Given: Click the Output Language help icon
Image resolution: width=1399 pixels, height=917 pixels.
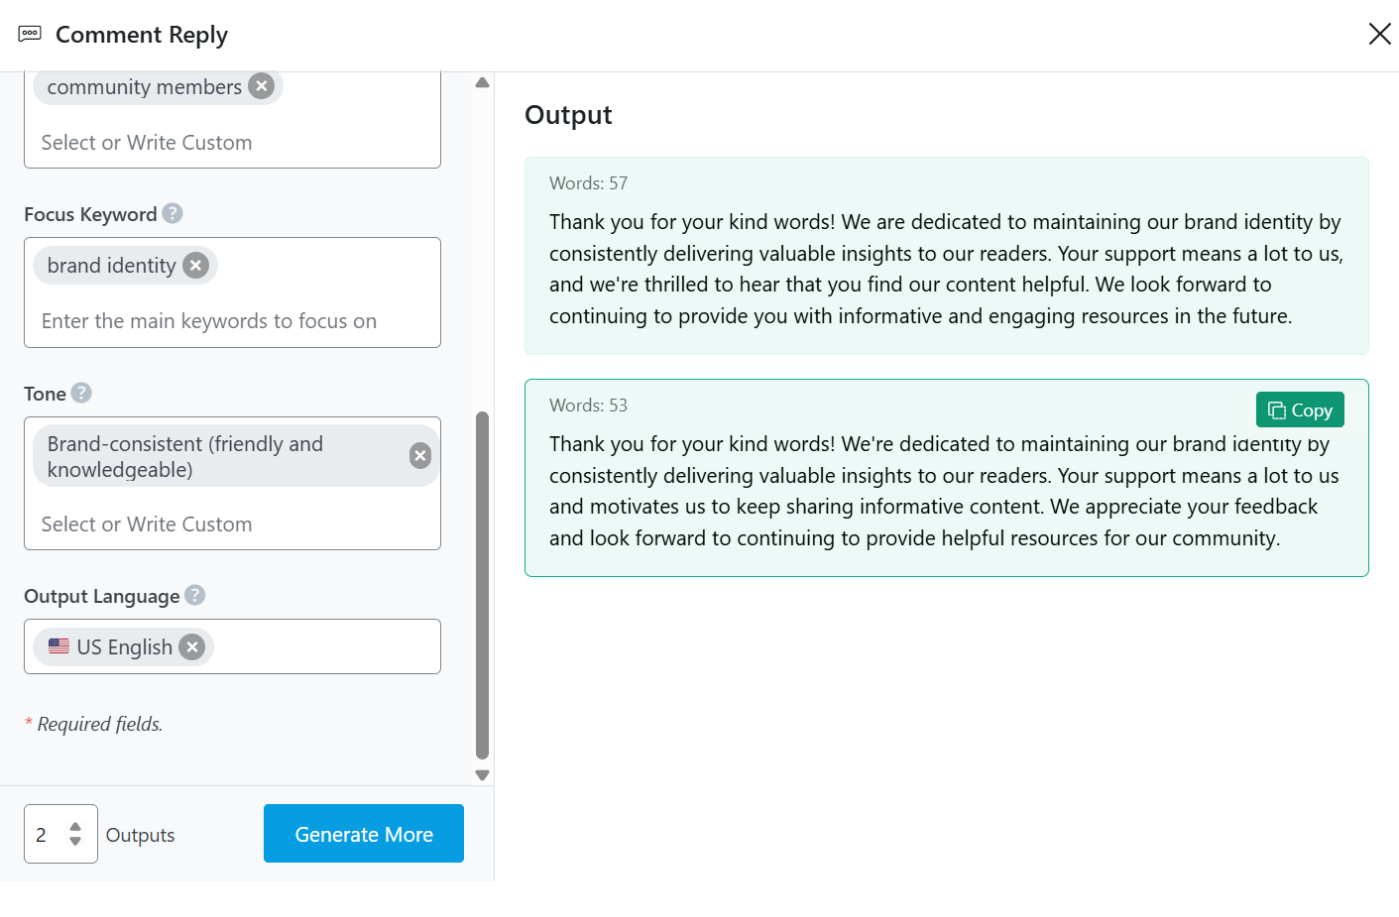Looking at the screenshot, I should pos(195,595).
